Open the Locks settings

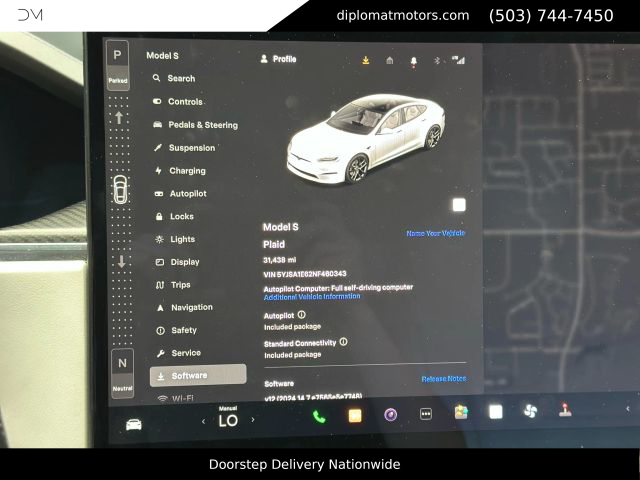(174, 216)
